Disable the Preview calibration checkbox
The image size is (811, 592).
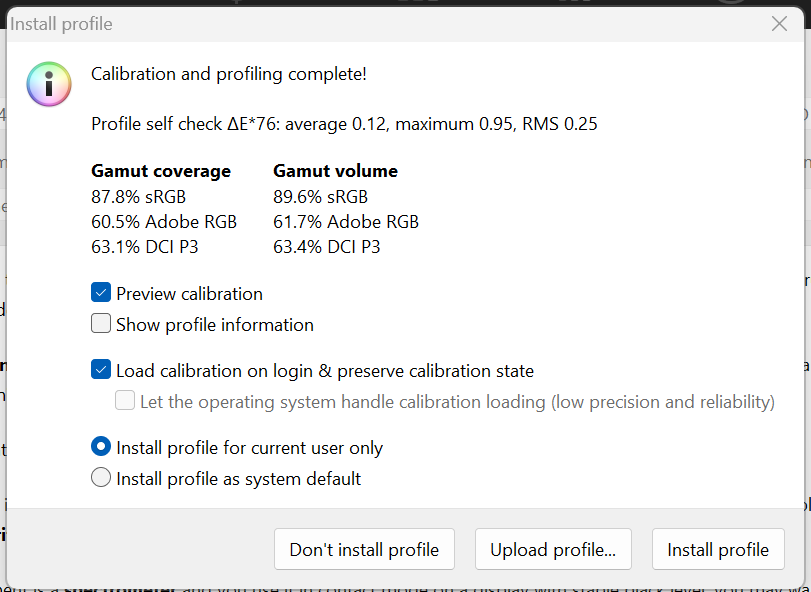pyautogui.click(x=101, y=293)
